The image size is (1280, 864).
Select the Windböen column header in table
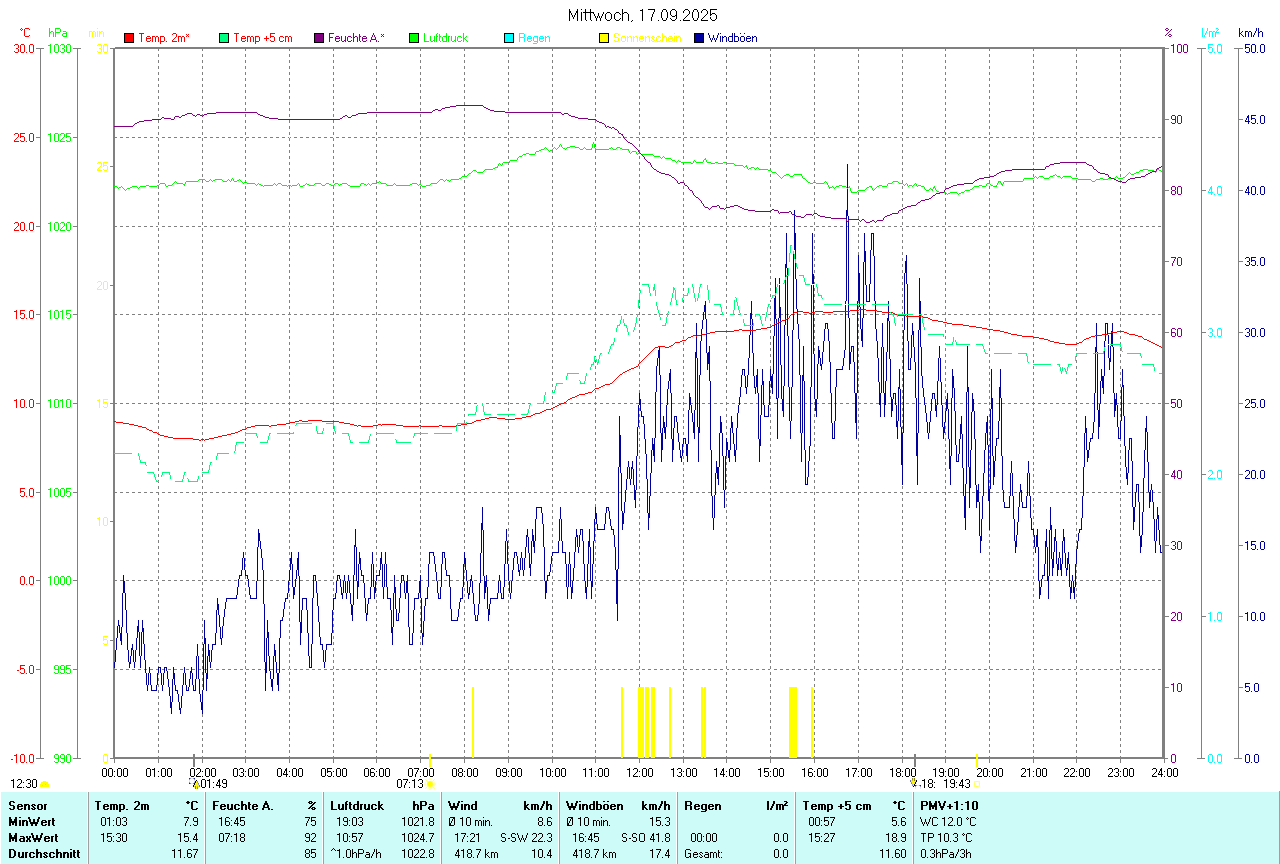coord(594,806)
